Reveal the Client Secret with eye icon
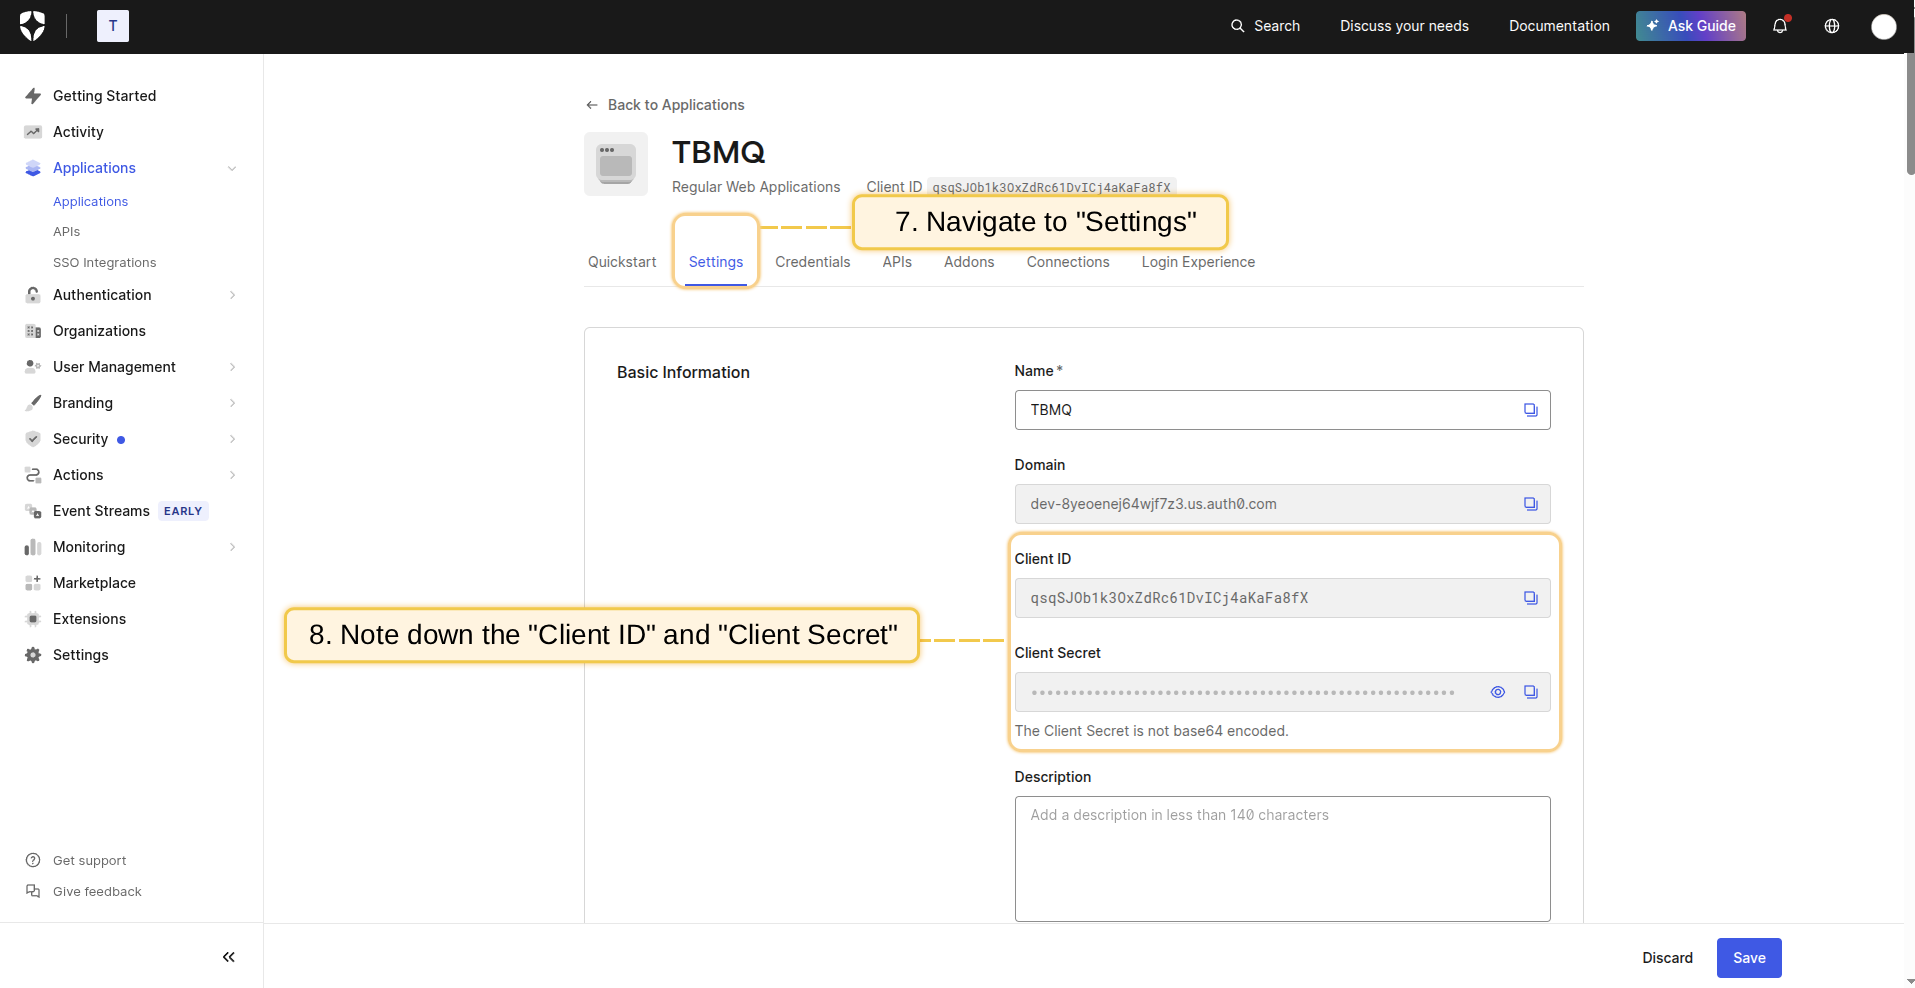Viewport: 1915px width, 988px height. click(1497, 692)
